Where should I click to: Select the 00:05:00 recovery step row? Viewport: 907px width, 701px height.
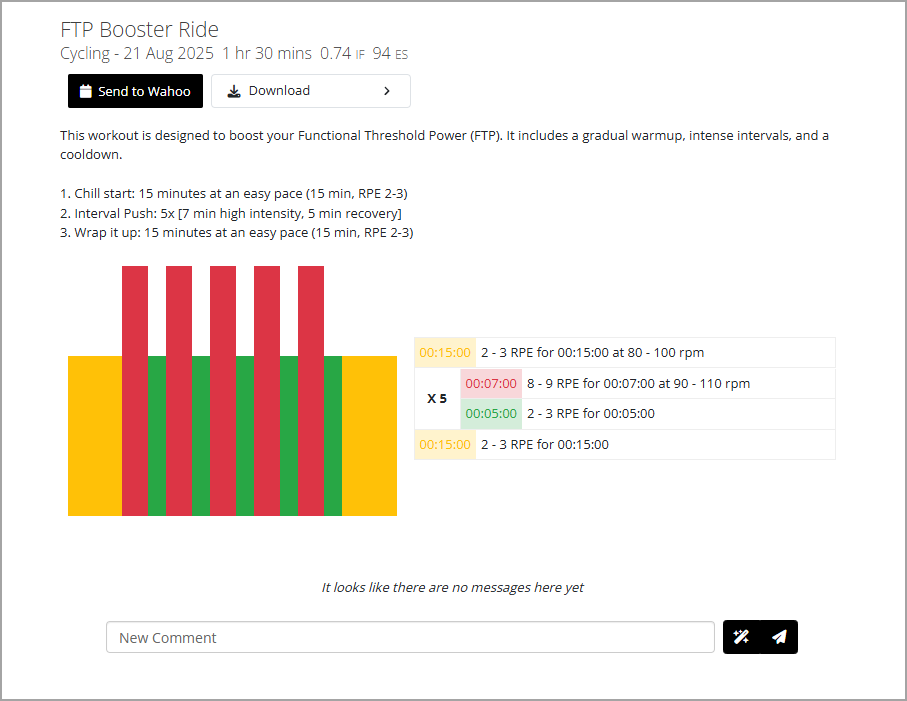(x=648, y=414)
